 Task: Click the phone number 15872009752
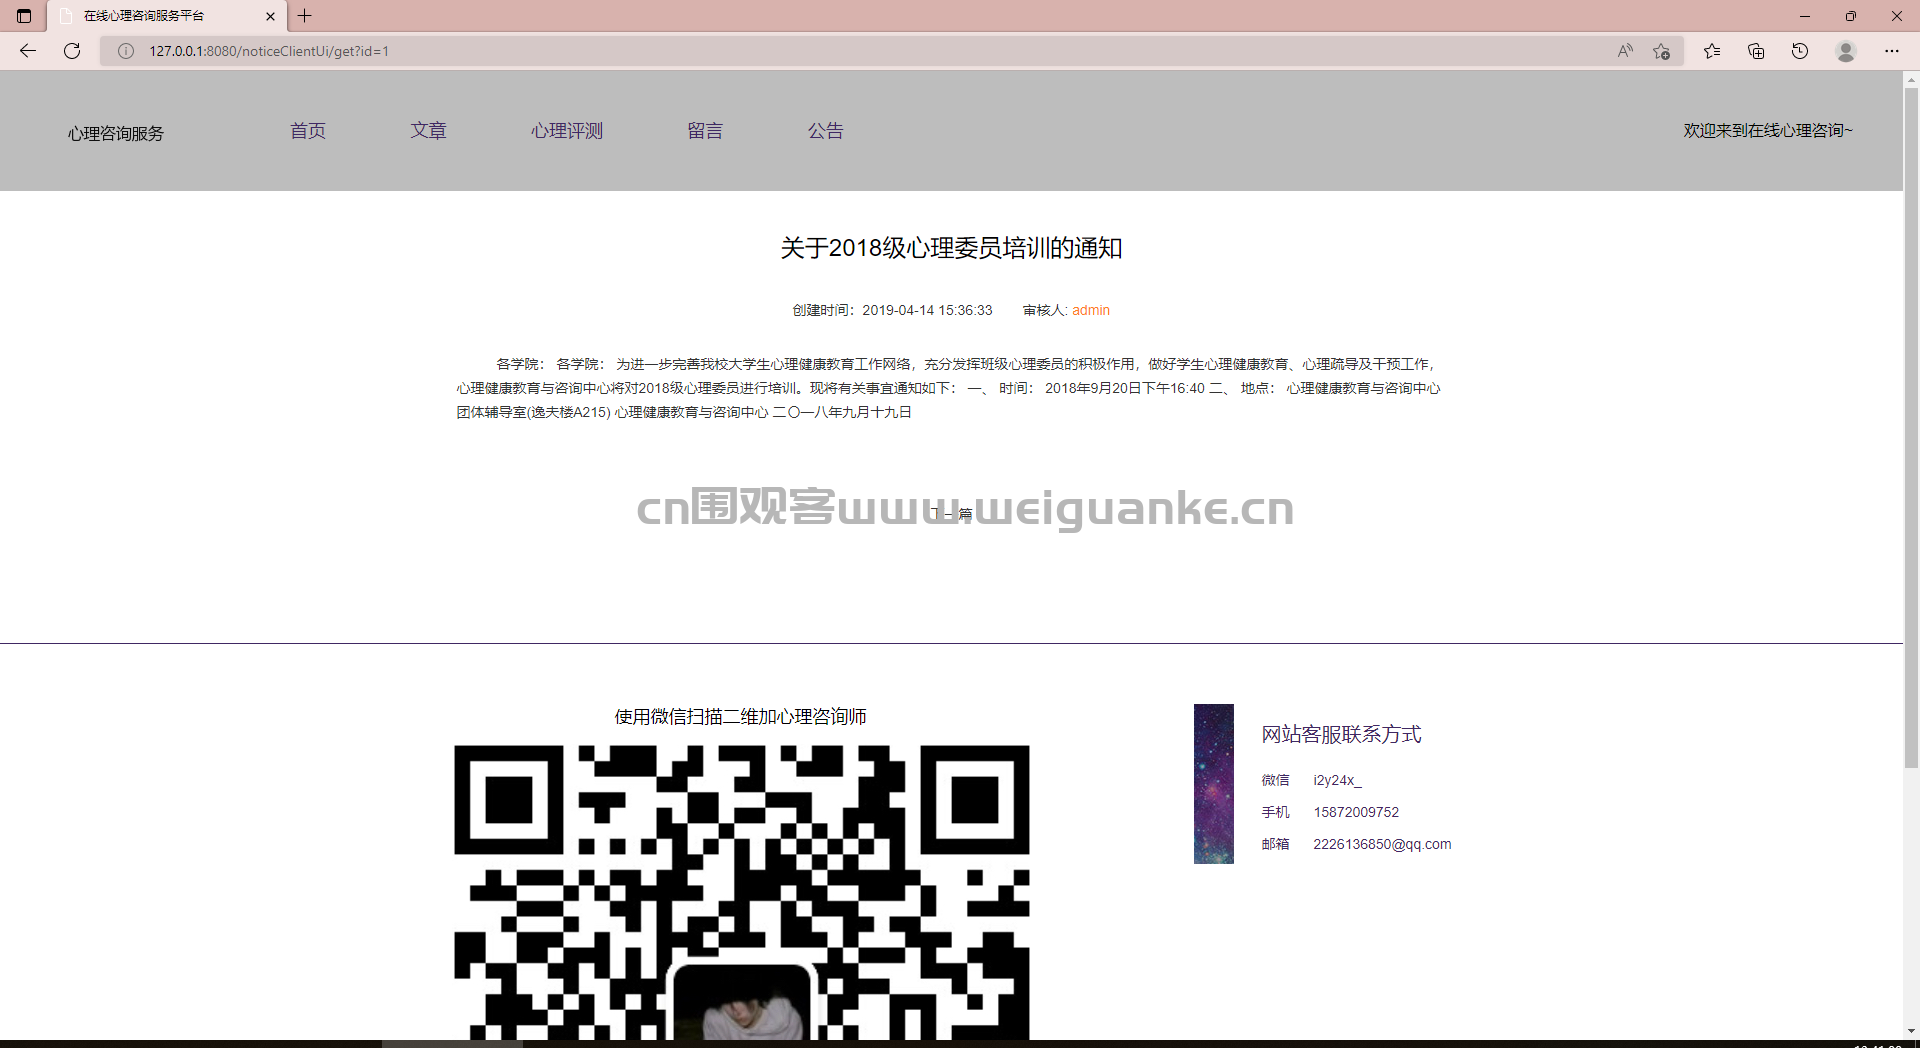tap(1356, 812)
